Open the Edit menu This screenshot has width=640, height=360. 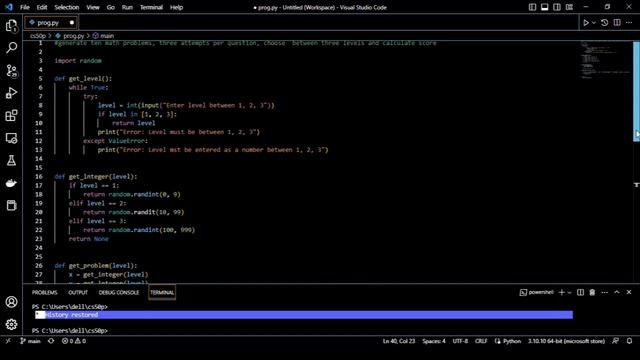(42, 7)
